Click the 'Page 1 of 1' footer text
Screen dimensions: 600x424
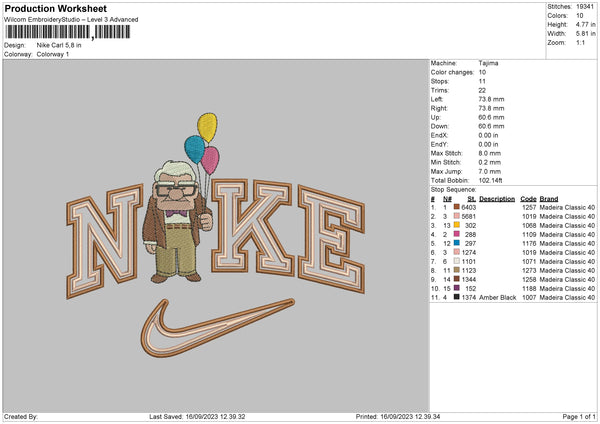[x=579, y=416]
